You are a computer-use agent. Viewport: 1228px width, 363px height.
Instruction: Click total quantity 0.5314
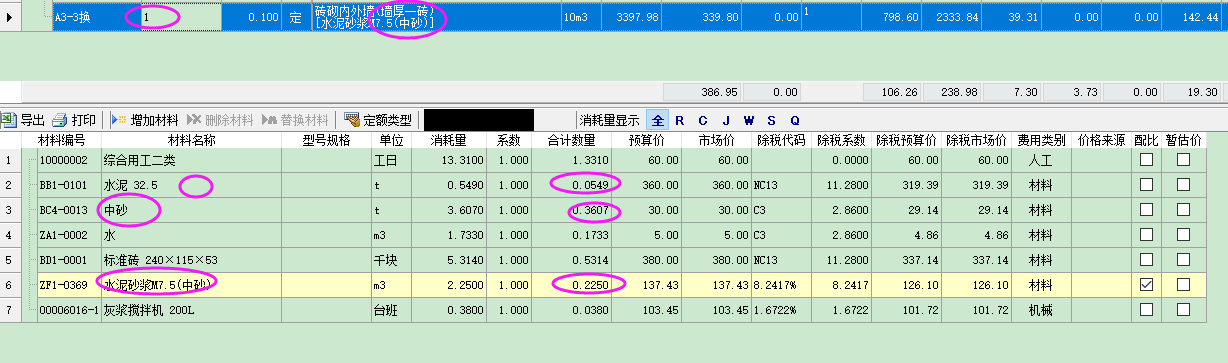click(x=571, y=260)
